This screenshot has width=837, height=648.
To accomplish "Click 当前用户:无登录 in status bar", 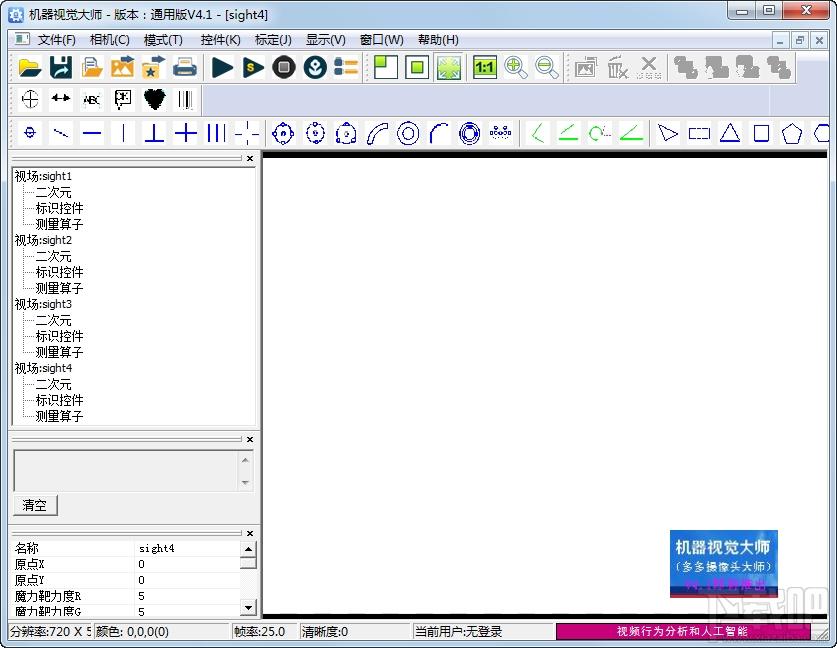I will coord(459,632).
